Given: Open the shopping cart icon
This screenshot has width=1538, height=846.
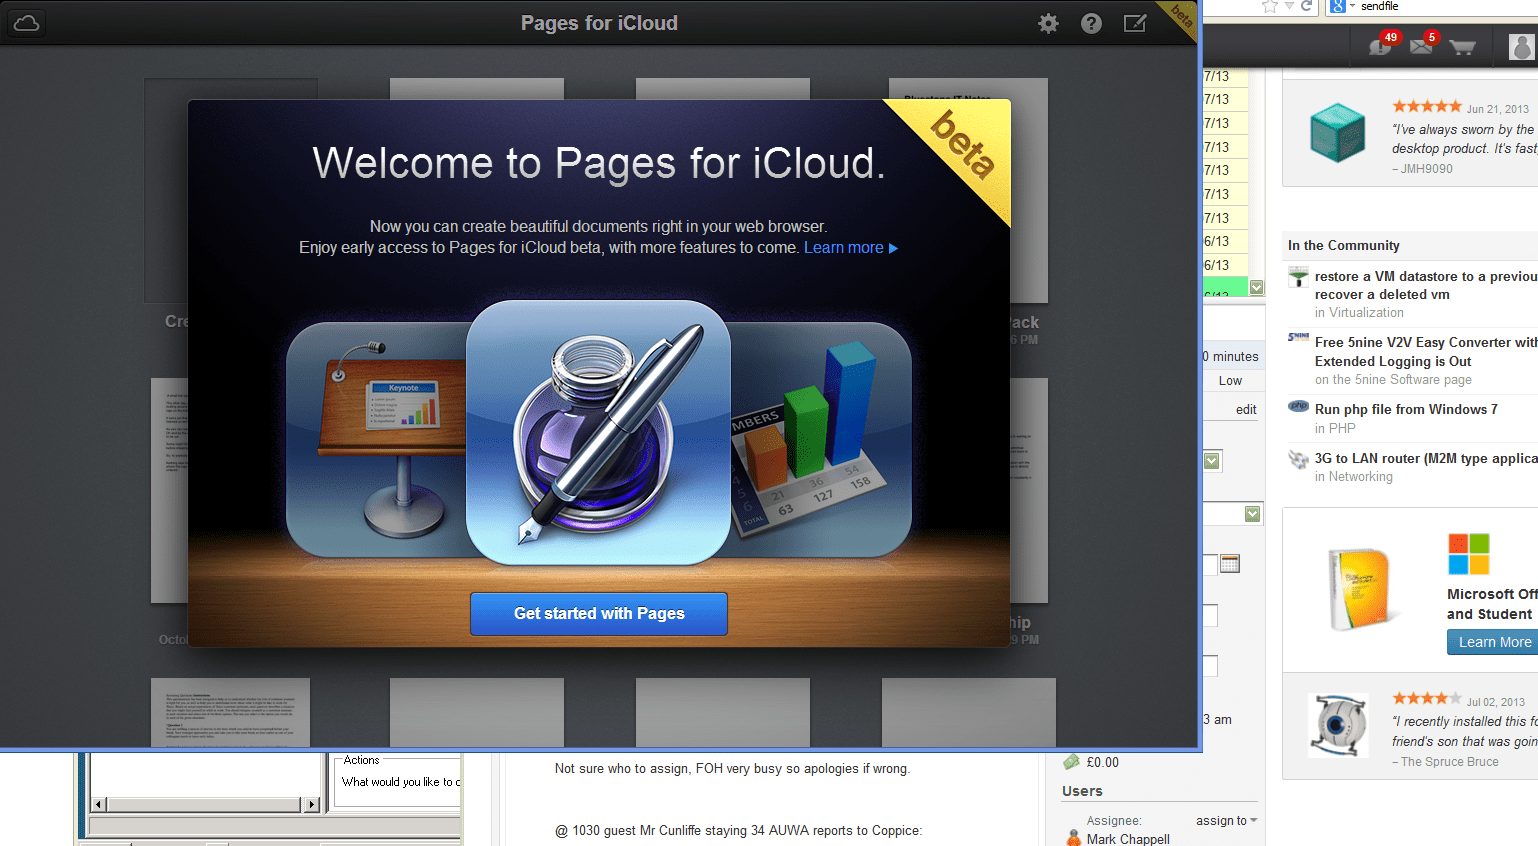Looking at the screenshot, I should 1463,47.
